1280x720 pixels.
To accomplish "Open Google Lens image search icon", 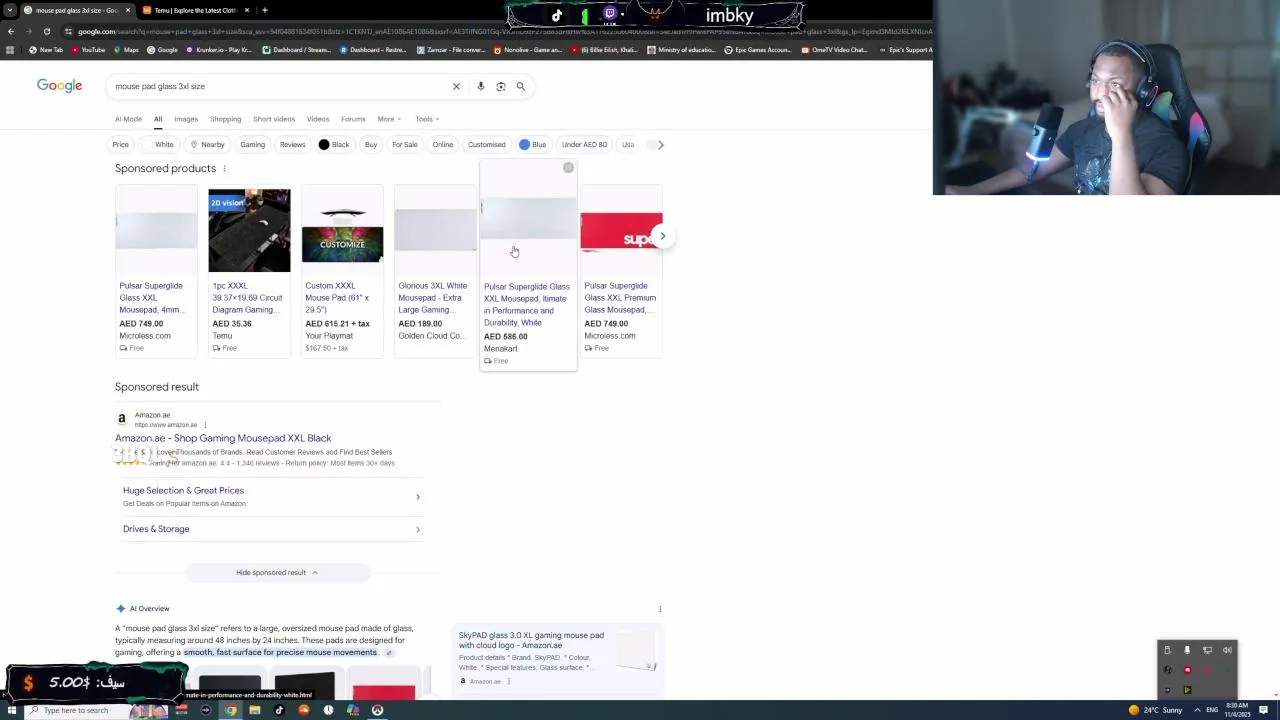I will [x=501, y=86].
